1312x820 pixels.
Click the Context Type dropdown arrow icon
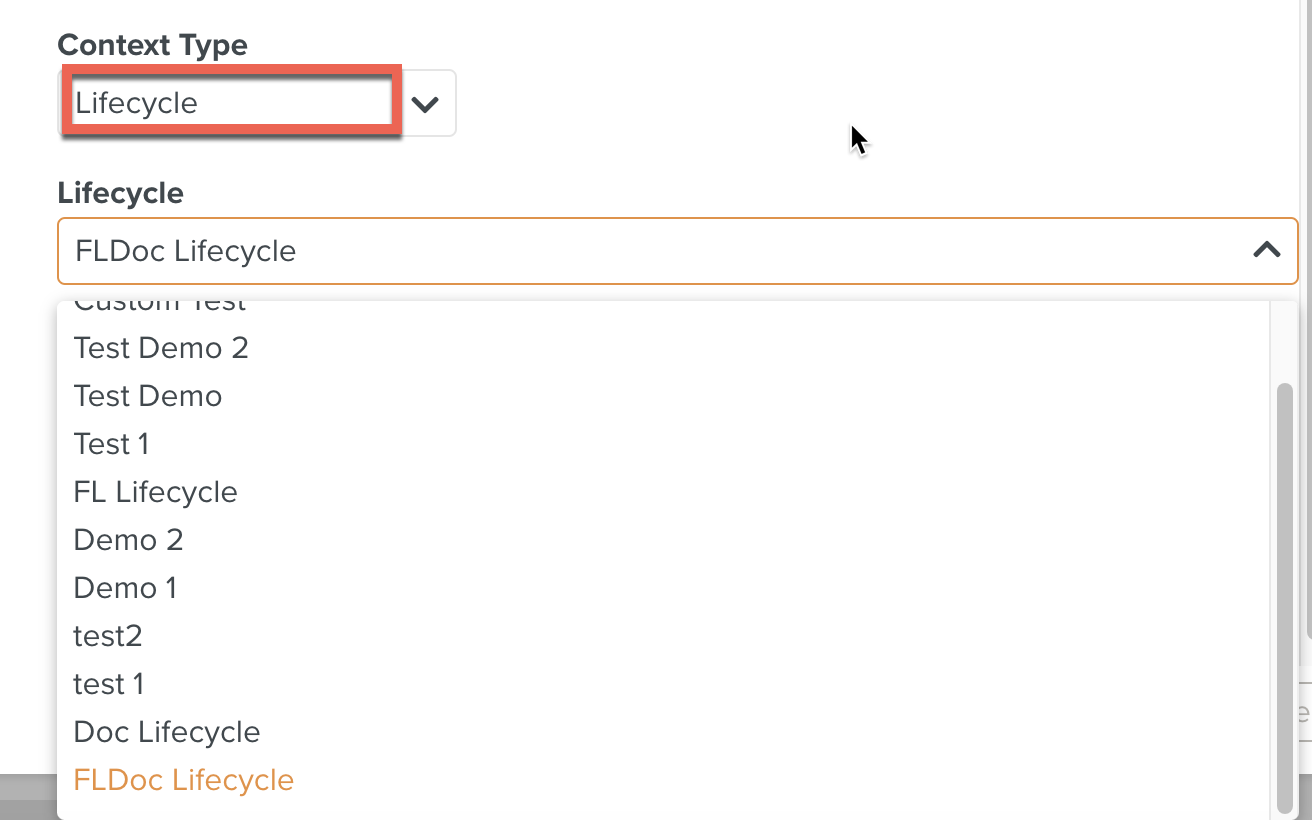(424, 102)
